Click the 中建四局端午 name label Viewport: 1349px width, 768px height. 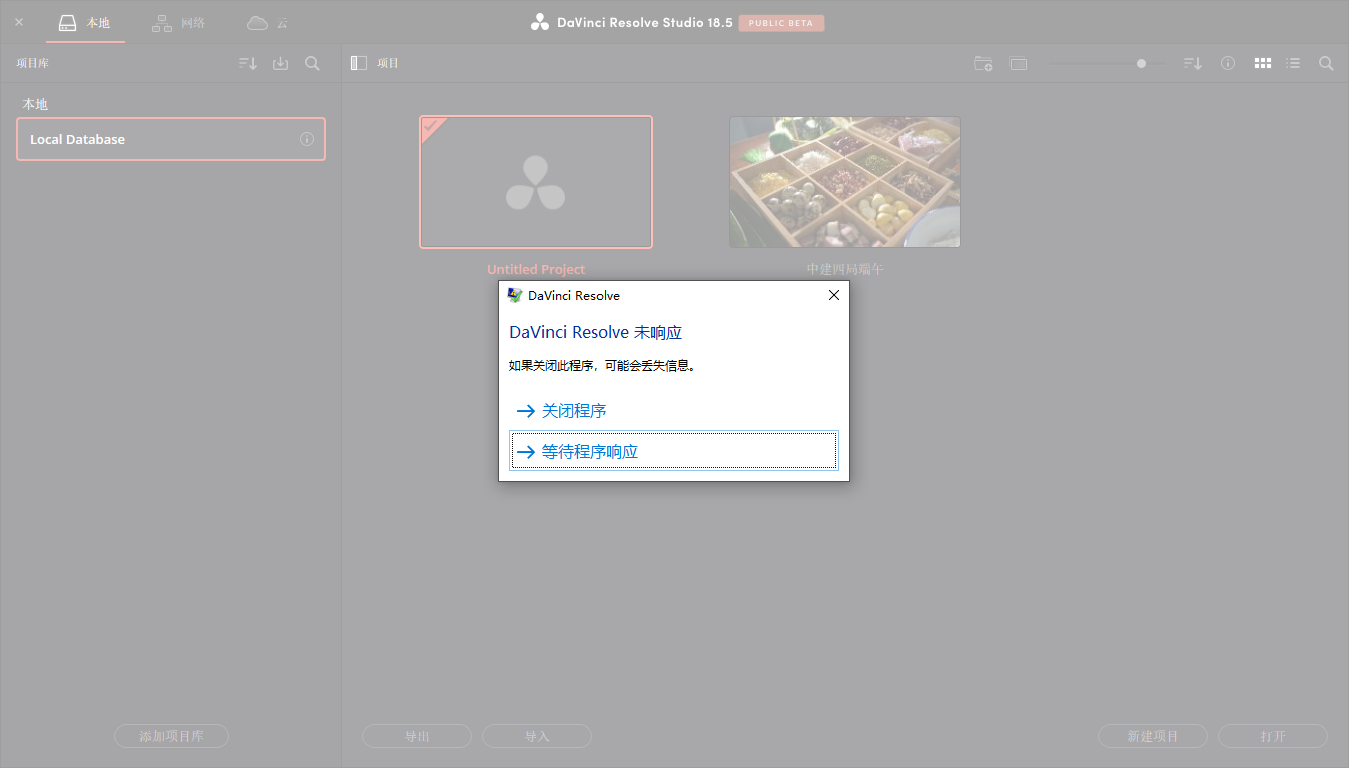[x=845, y=270]
